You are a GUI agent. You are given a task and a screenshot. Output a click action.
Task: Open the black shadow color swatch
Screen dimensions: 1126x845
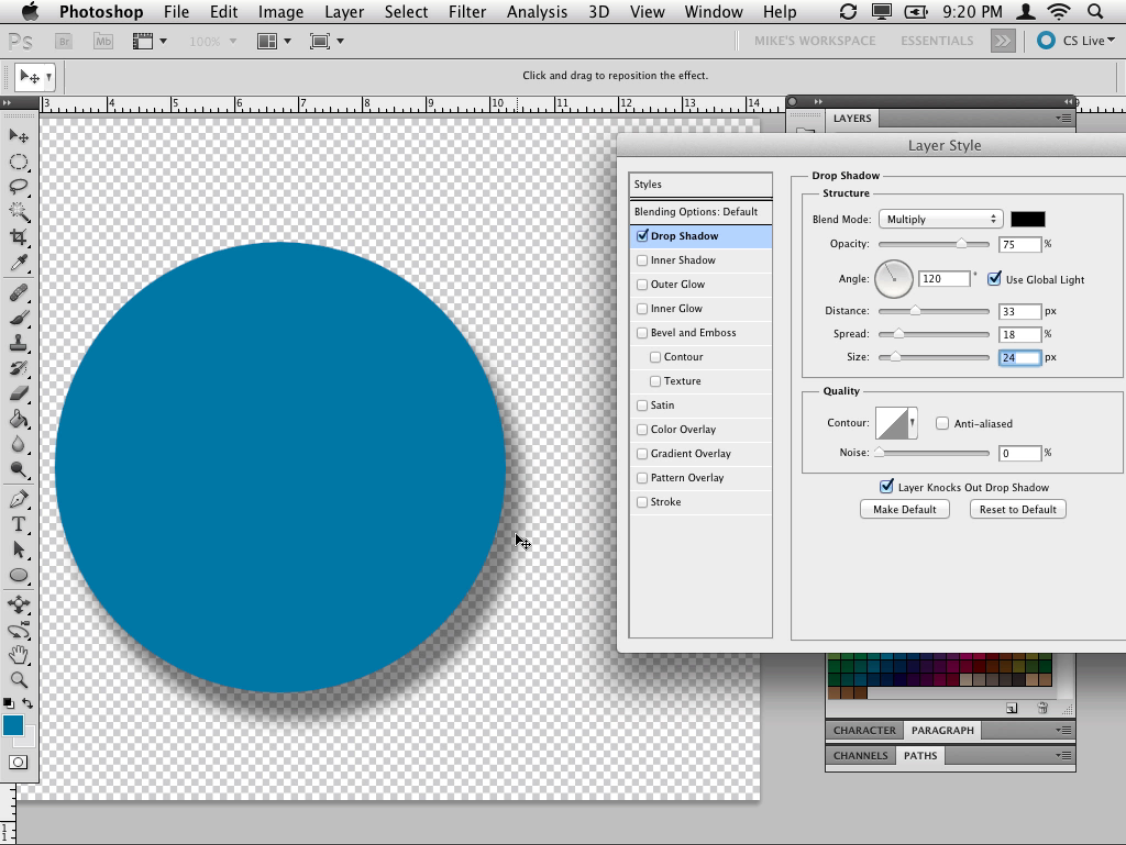tap(1028, 219)
